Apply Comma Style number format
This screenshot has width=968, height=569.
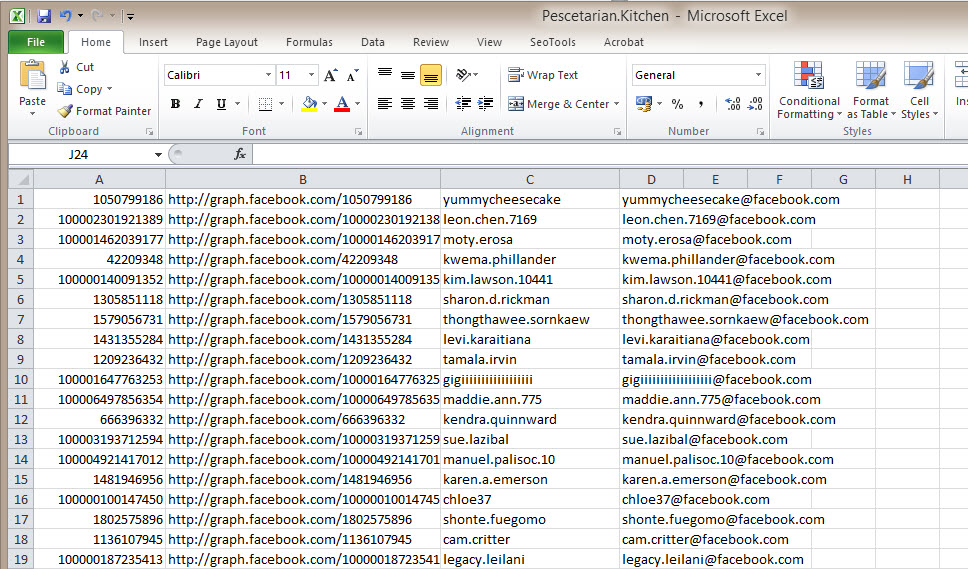click(x=701, y=104)
